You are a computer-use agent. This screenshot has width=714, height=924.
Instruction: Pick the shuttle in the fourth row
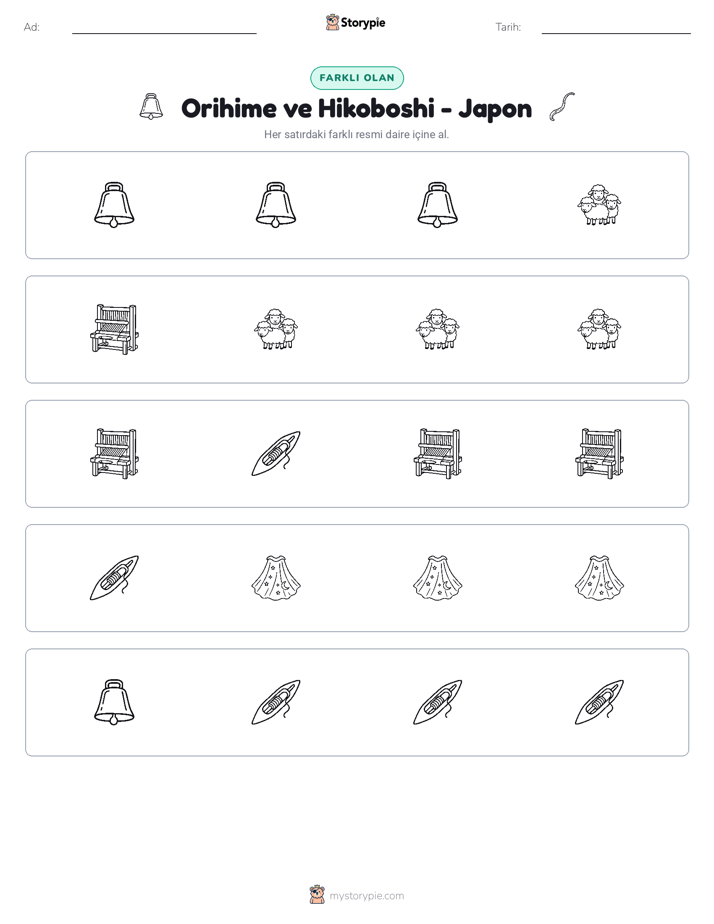pos(114,578)
